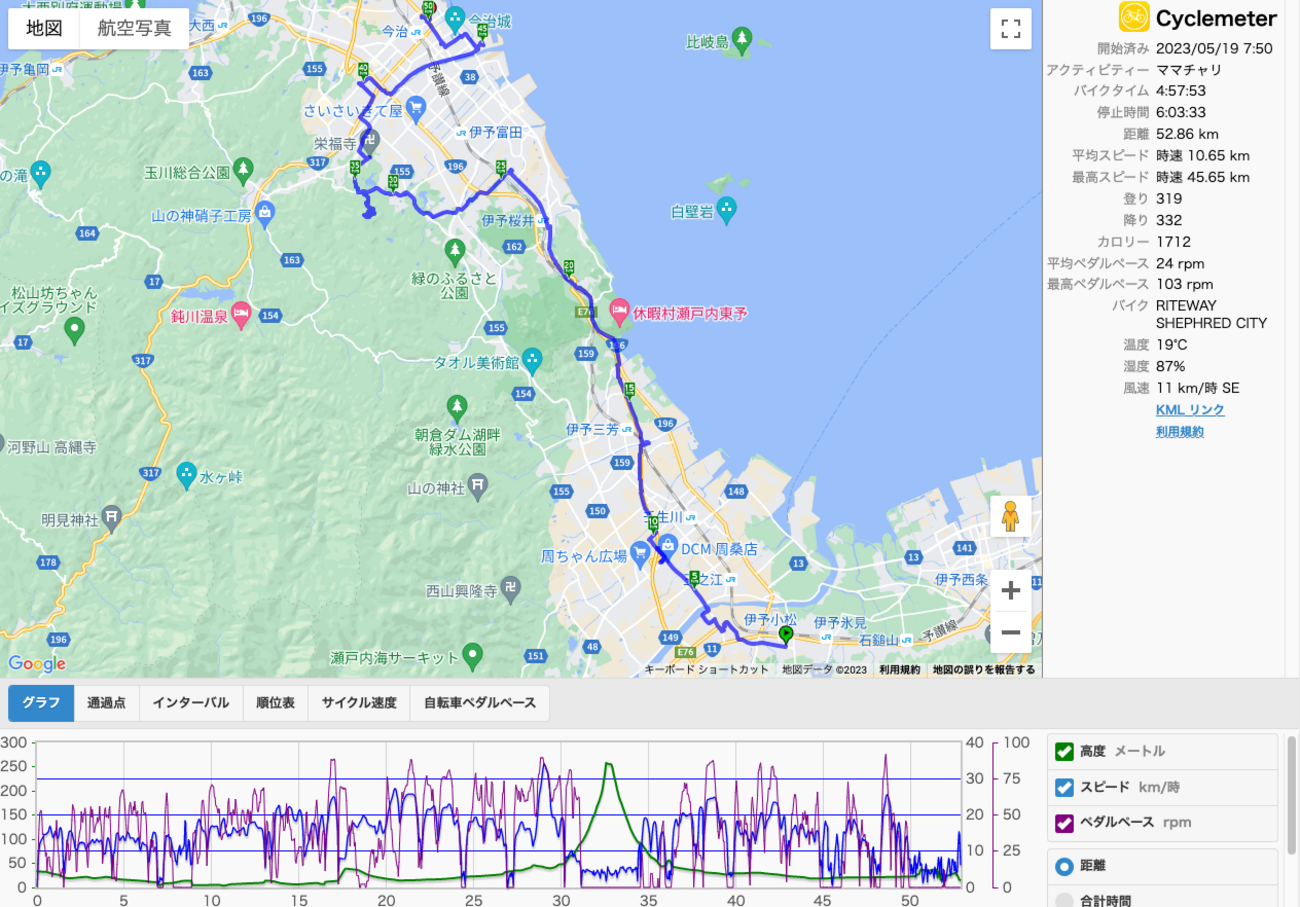Toggle スピード speed checkbox
This screenshot has width=1300, height=907.
1065,787
